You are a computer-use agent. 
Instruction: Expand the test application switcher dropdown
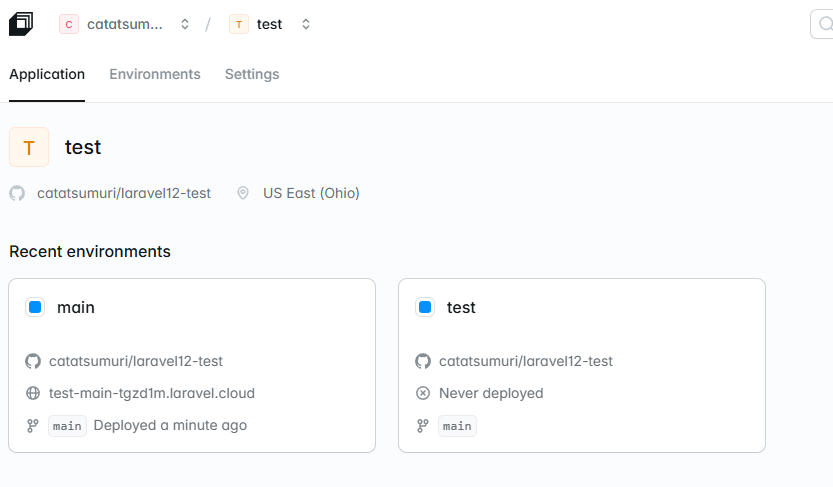(306, 24)
